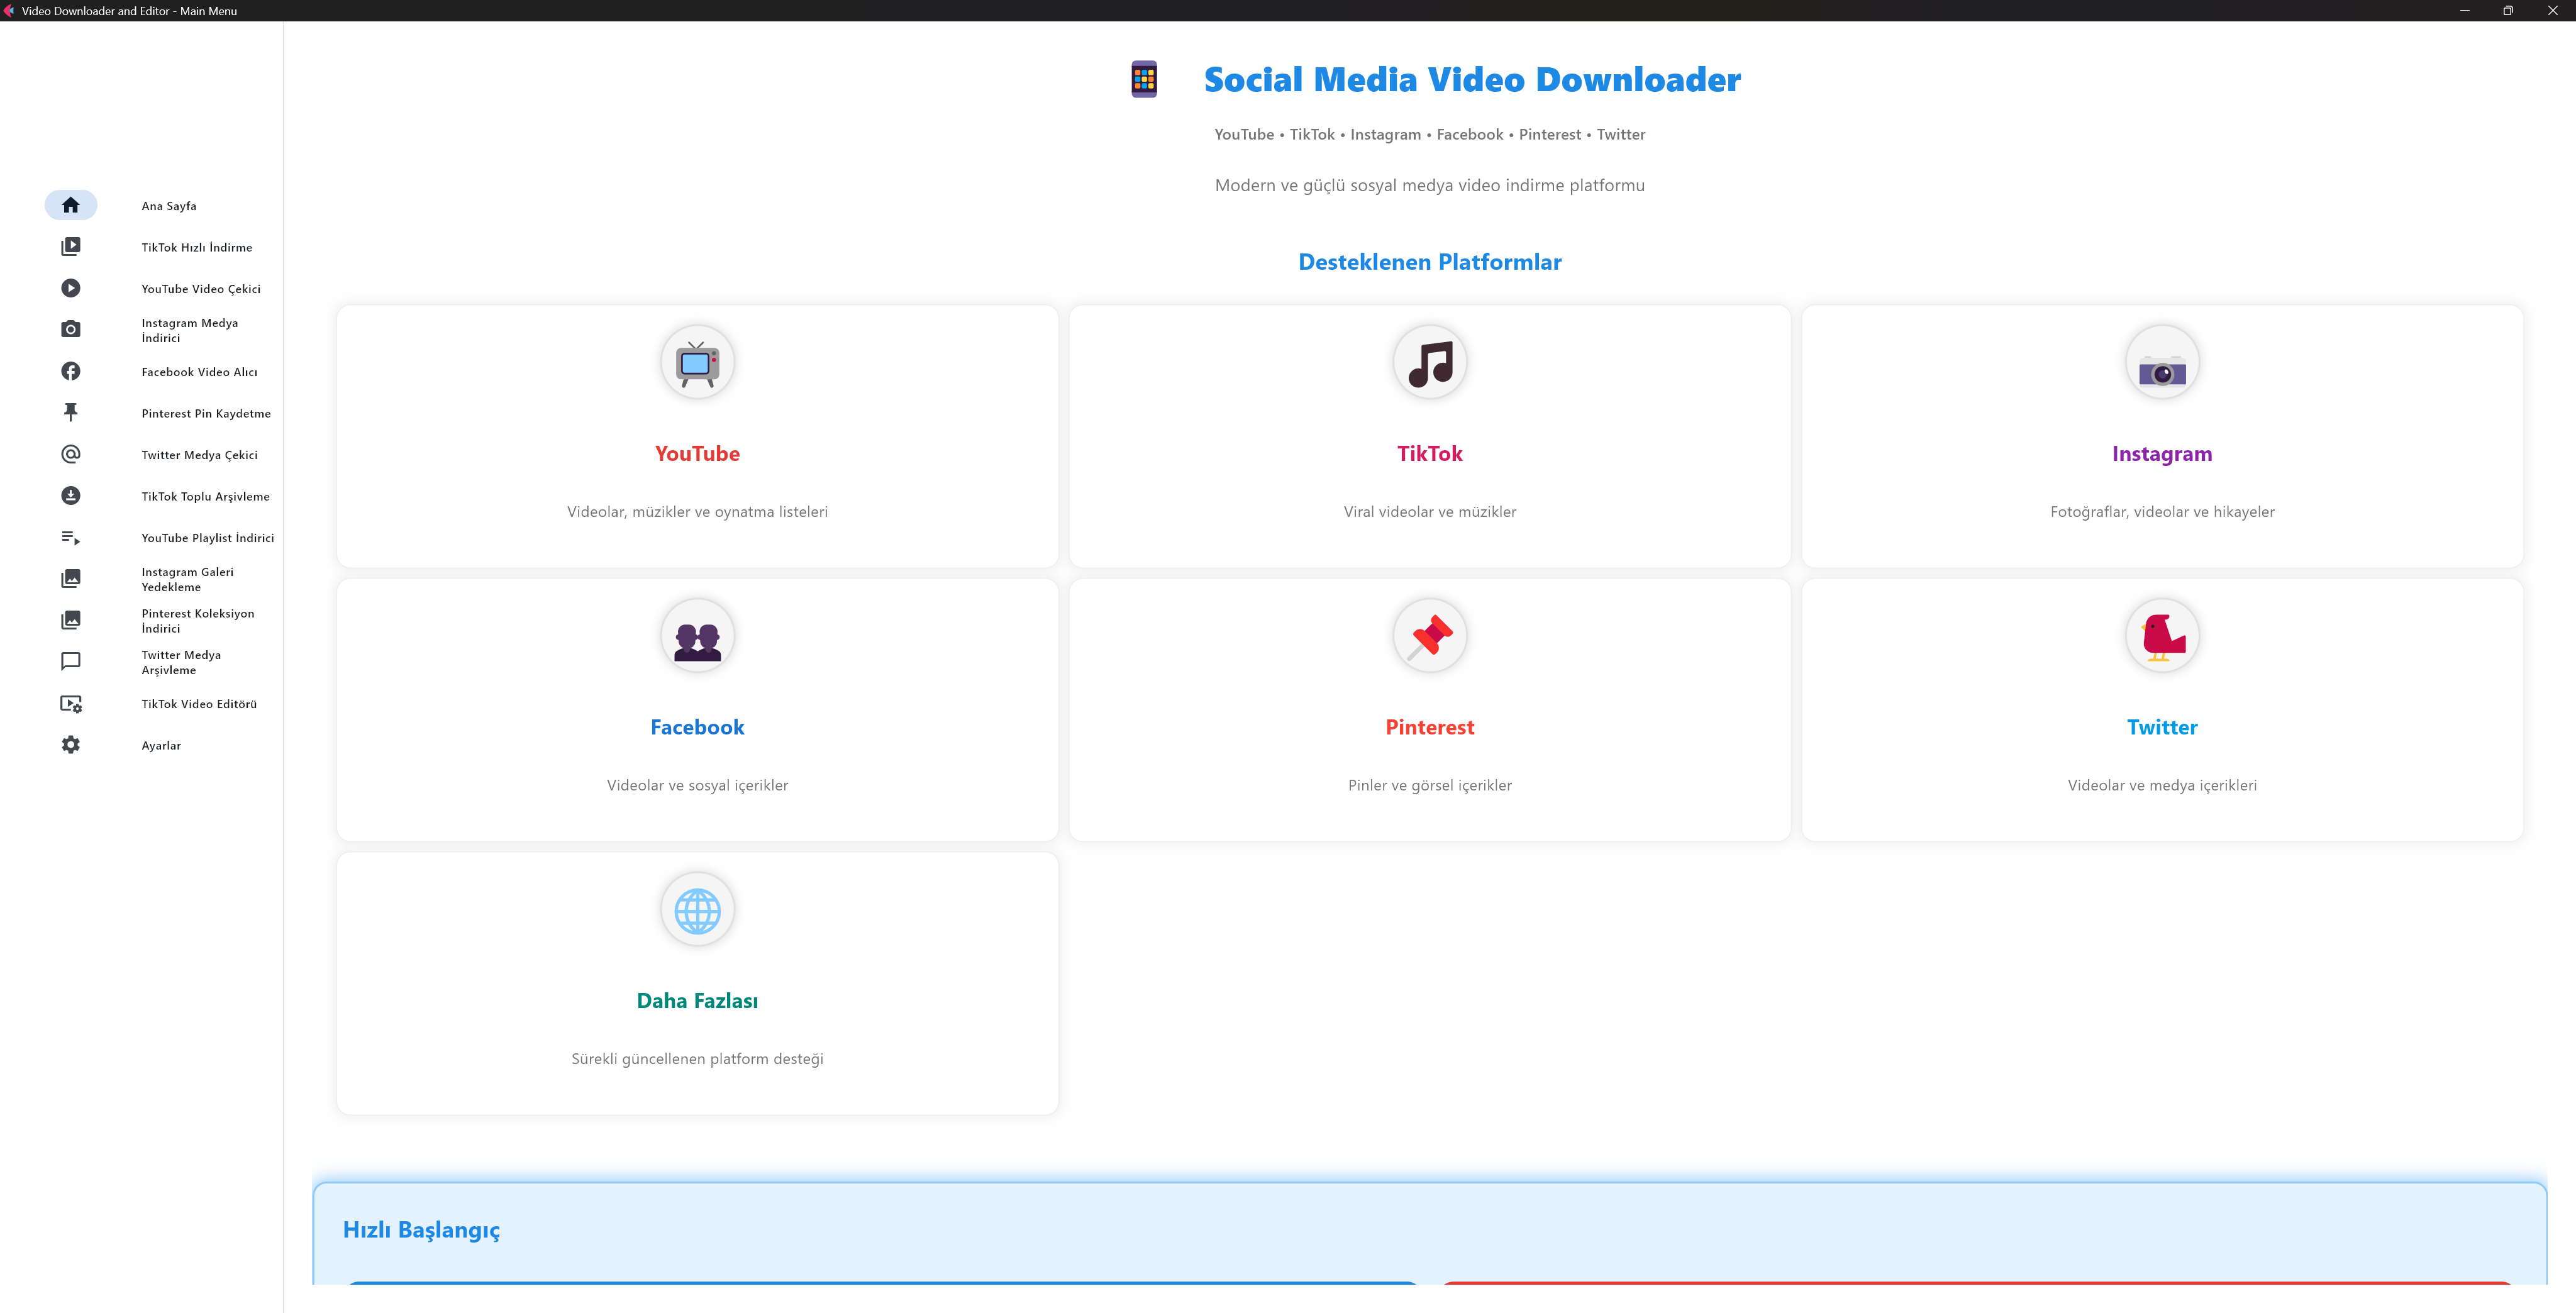2576x1313 pixels.
Task: Click the Ana Sayfa home icon
Action: coord(70,205)
